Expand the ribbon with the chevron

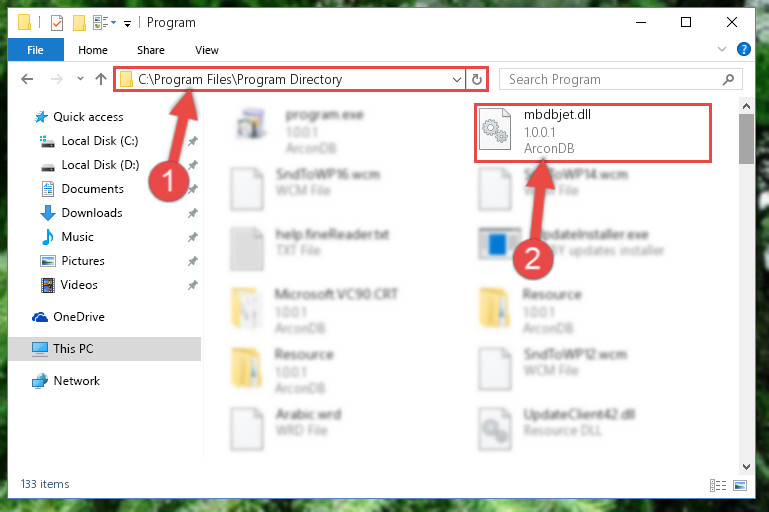722,49
